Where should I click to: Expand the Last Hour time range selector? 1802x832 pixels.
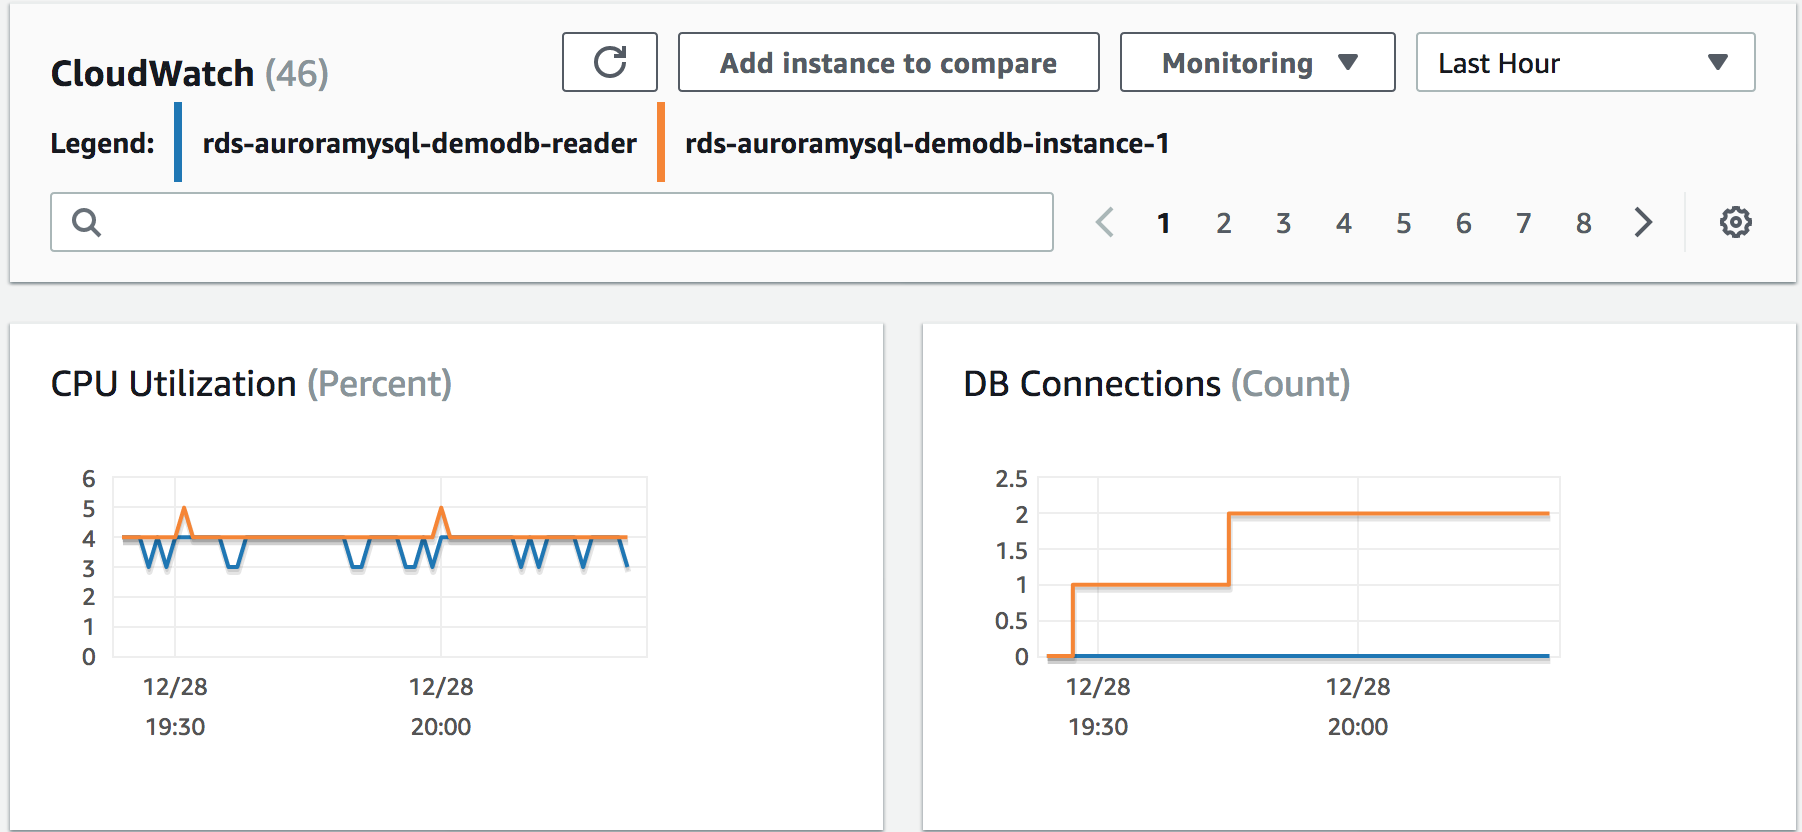click(1585, 62)
